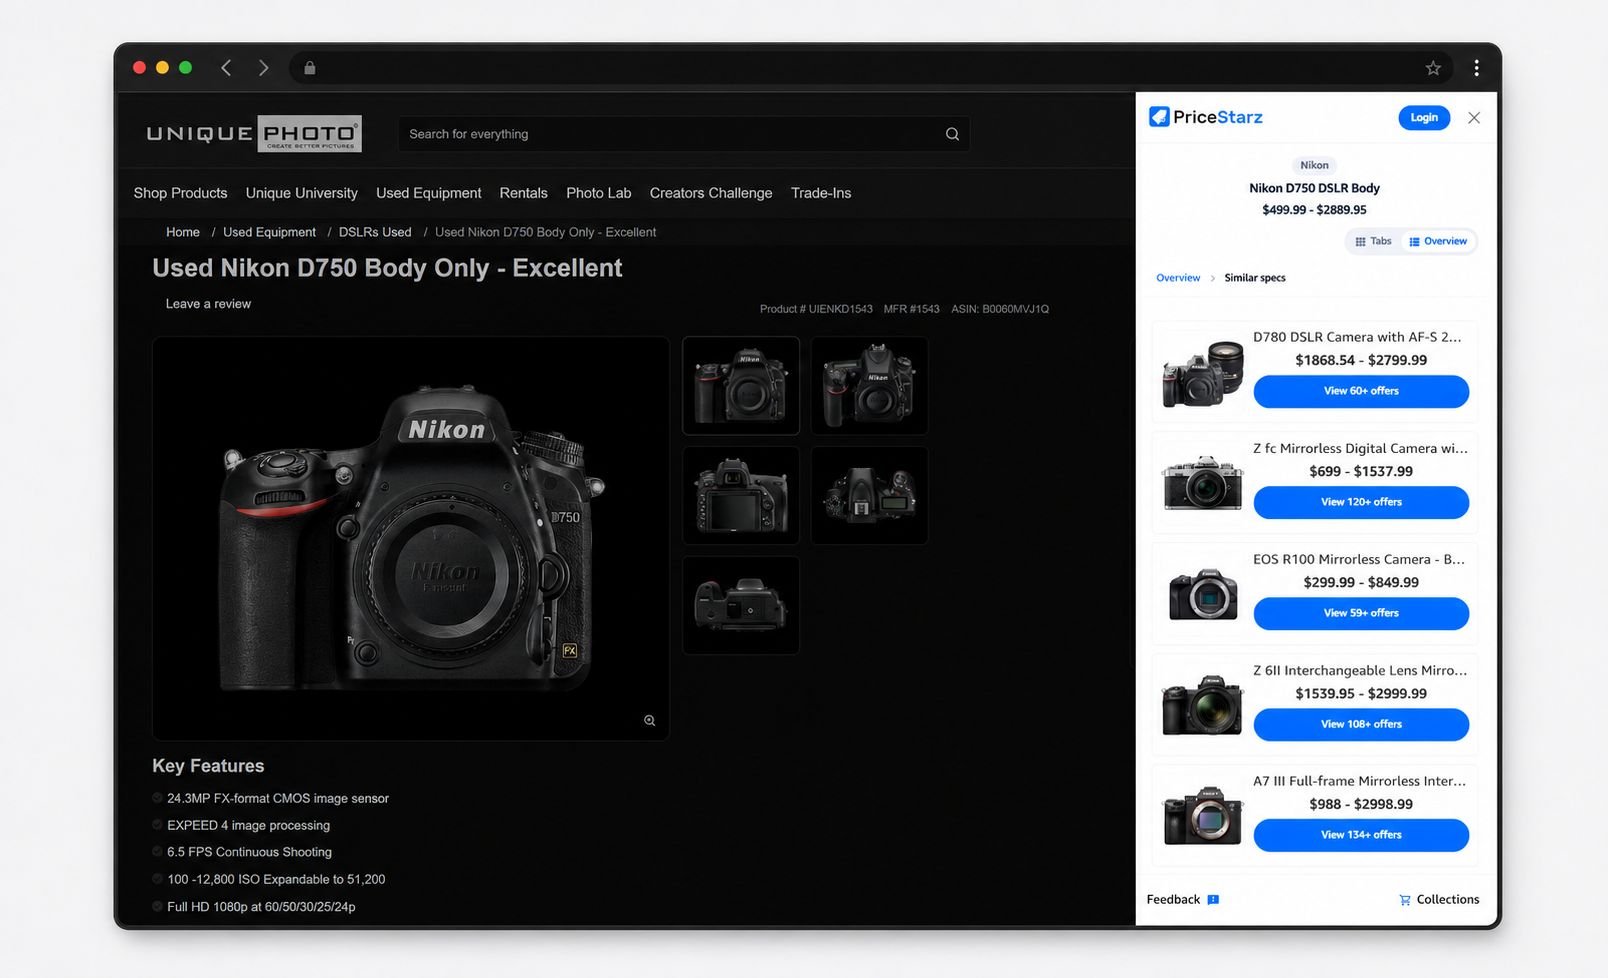Image resolution: width=1608 pixels, height=978 pixels.
Task: View 59+ offers for EOS R100
Action: pyautogui.click(x=1361, y=613)
